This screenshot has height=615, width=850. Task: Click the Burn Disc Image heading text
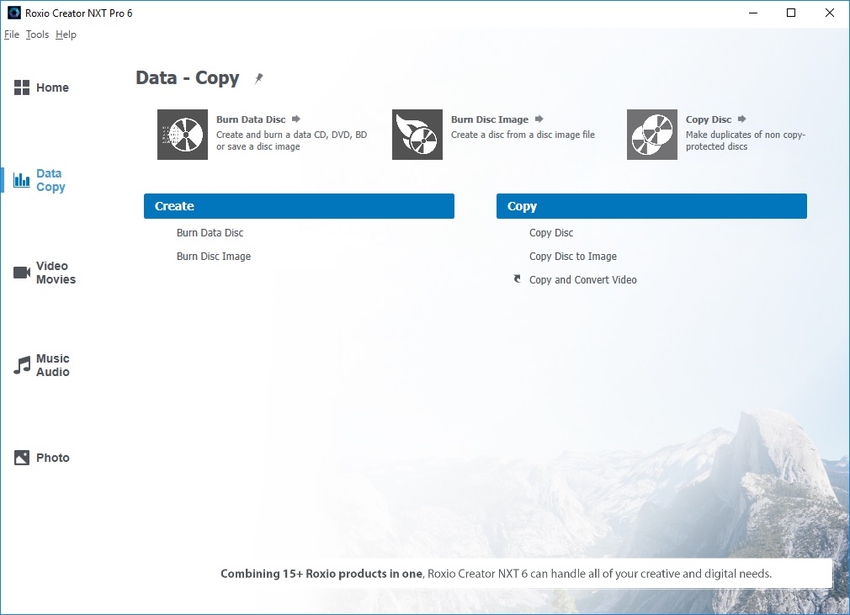[x=490, y=119]
